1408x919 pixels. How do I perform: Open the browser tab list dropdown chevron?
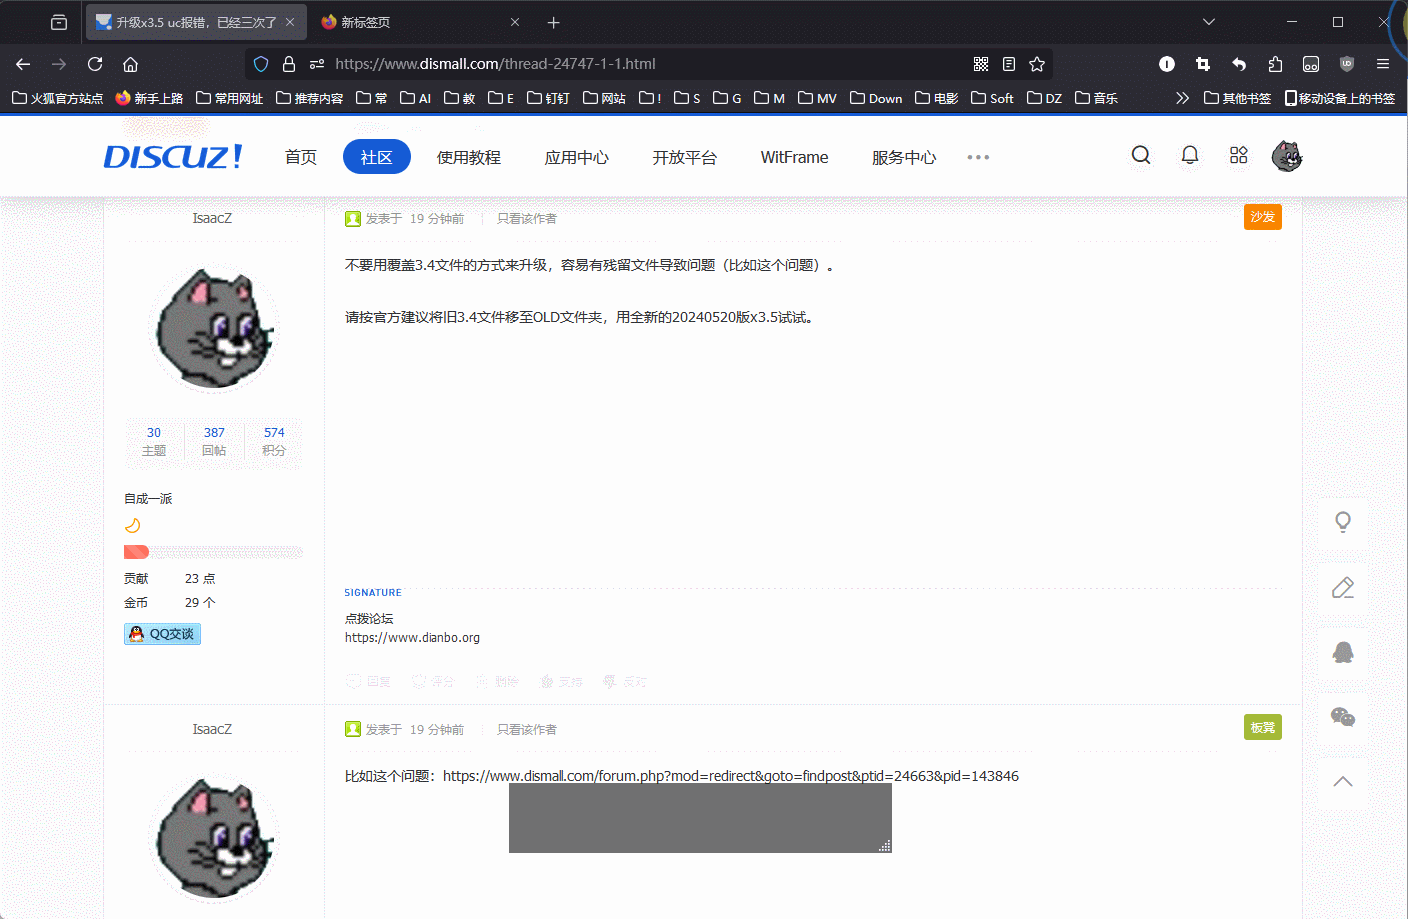coord(1208,21)
